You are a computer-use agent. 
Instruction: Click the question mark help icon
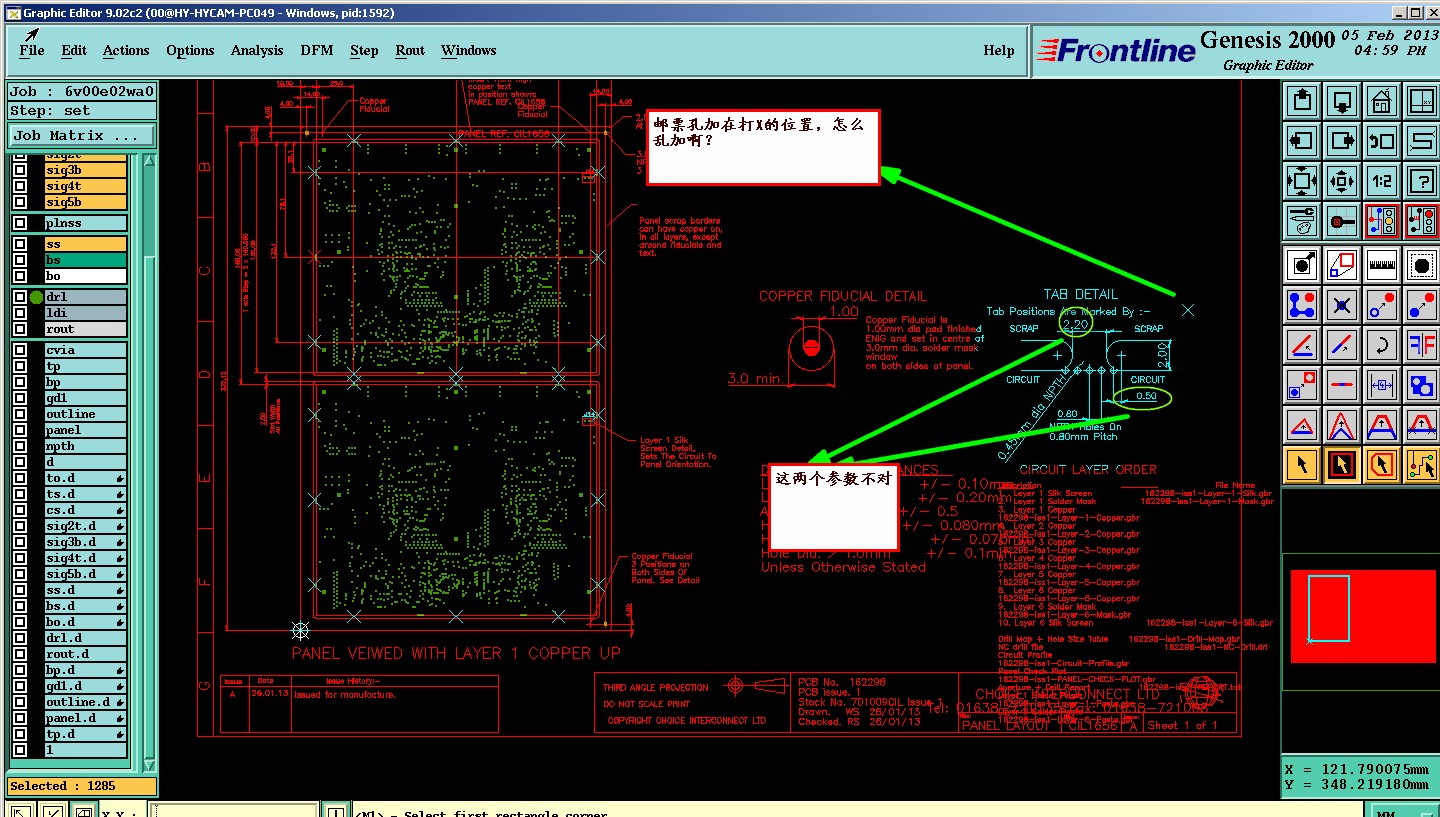[x=1421, y=181]
